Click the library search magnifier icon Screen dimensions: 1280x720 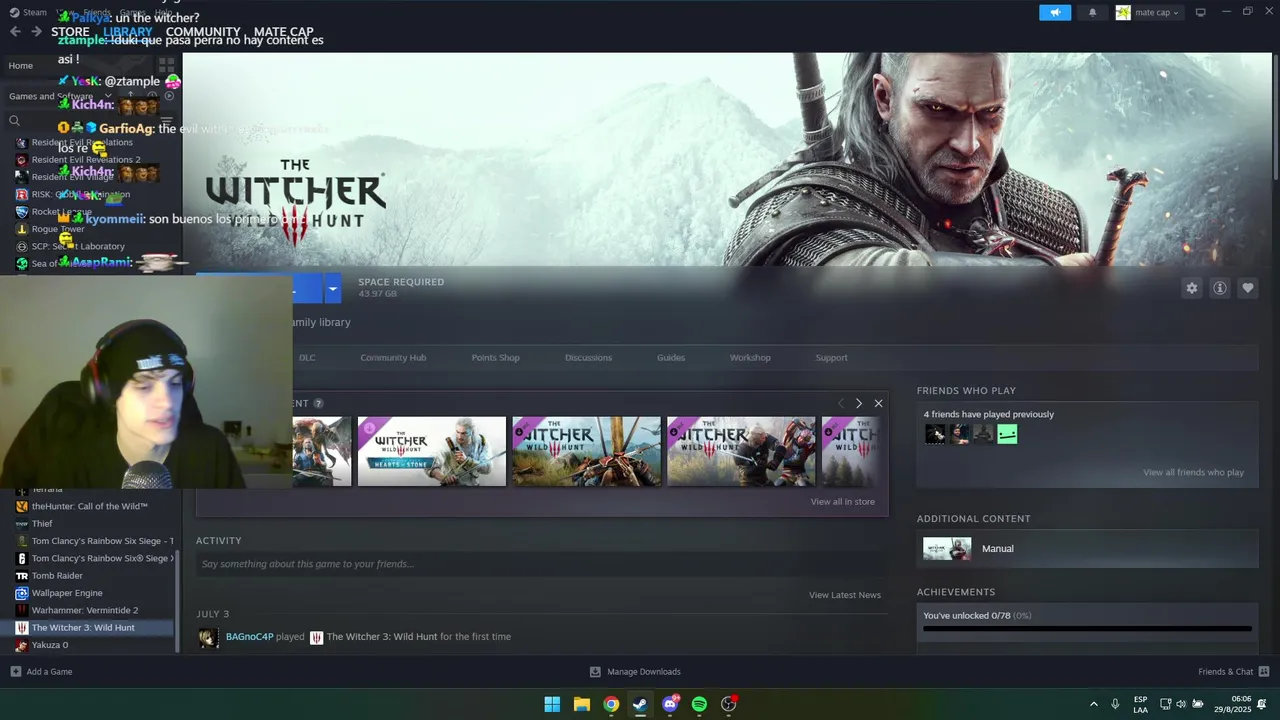14,121
